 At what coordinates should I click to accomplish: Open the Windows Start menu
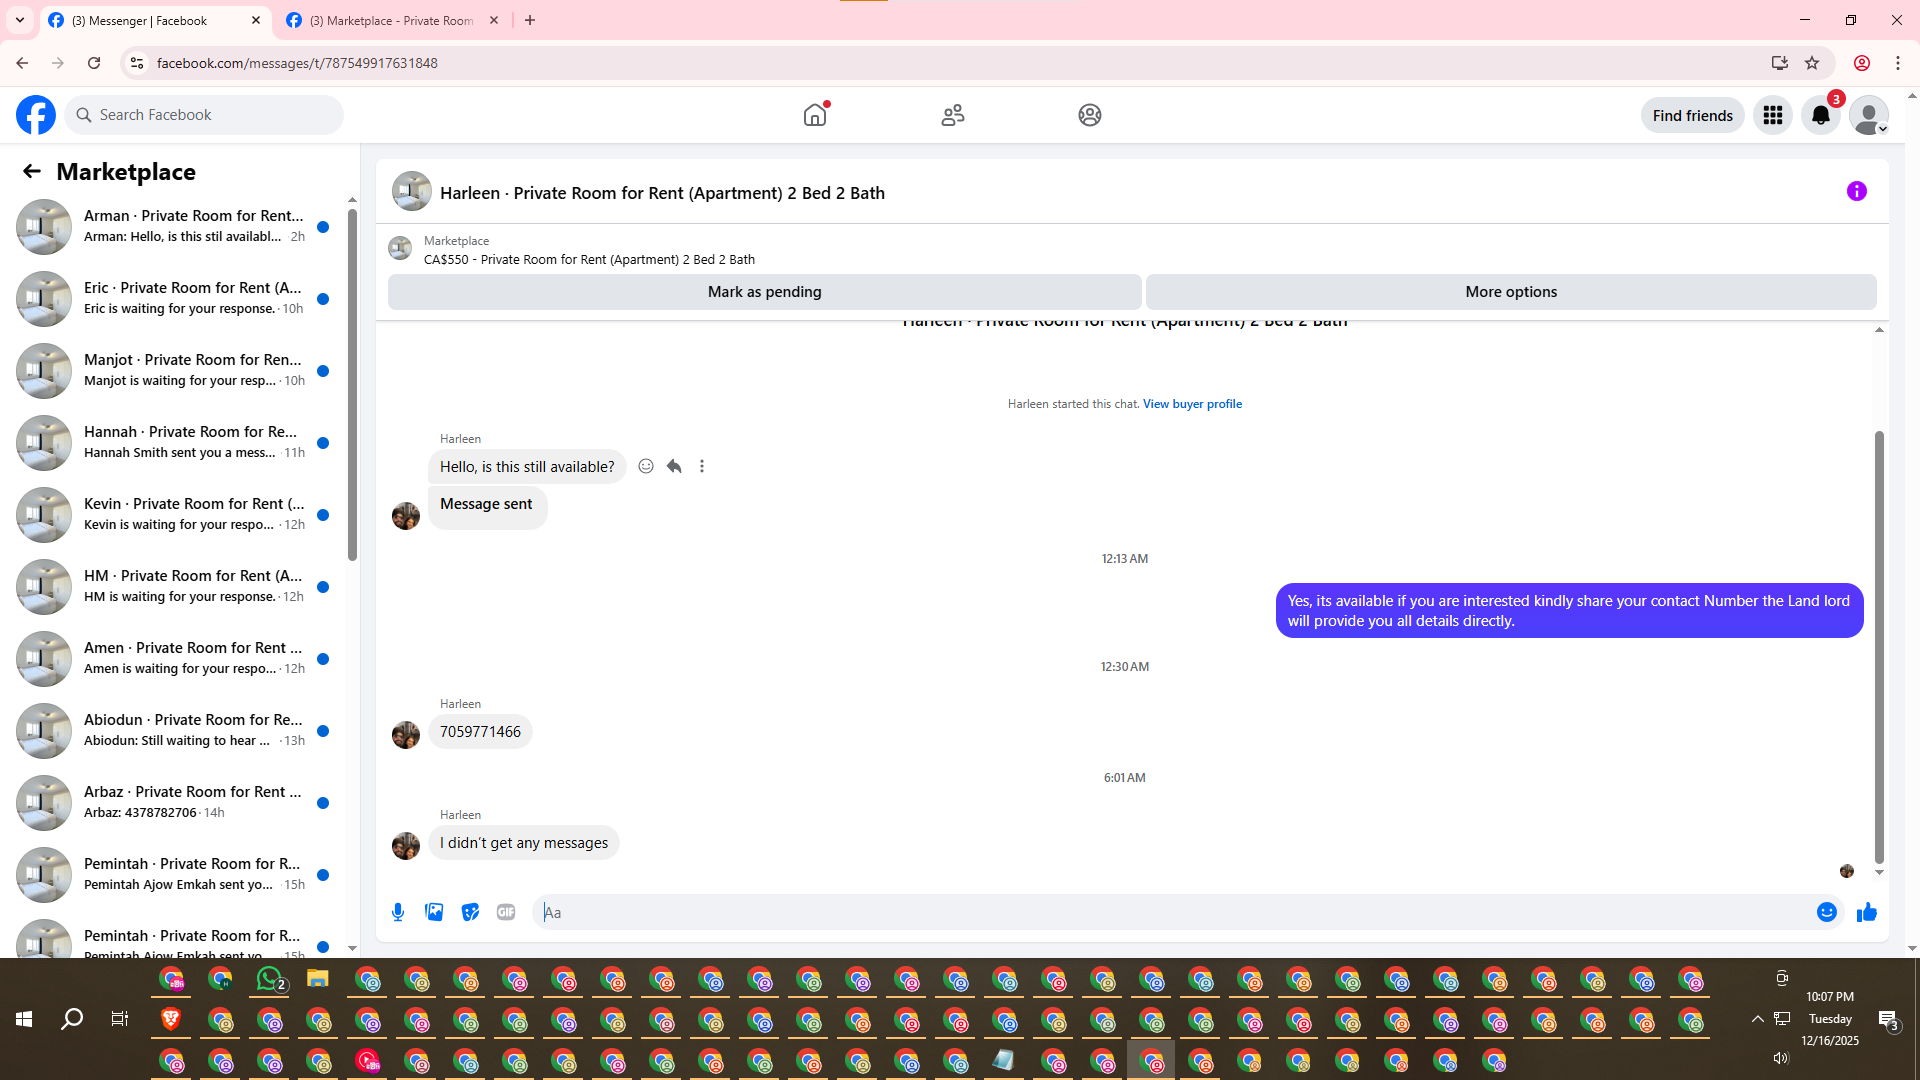coord(24,1019)
